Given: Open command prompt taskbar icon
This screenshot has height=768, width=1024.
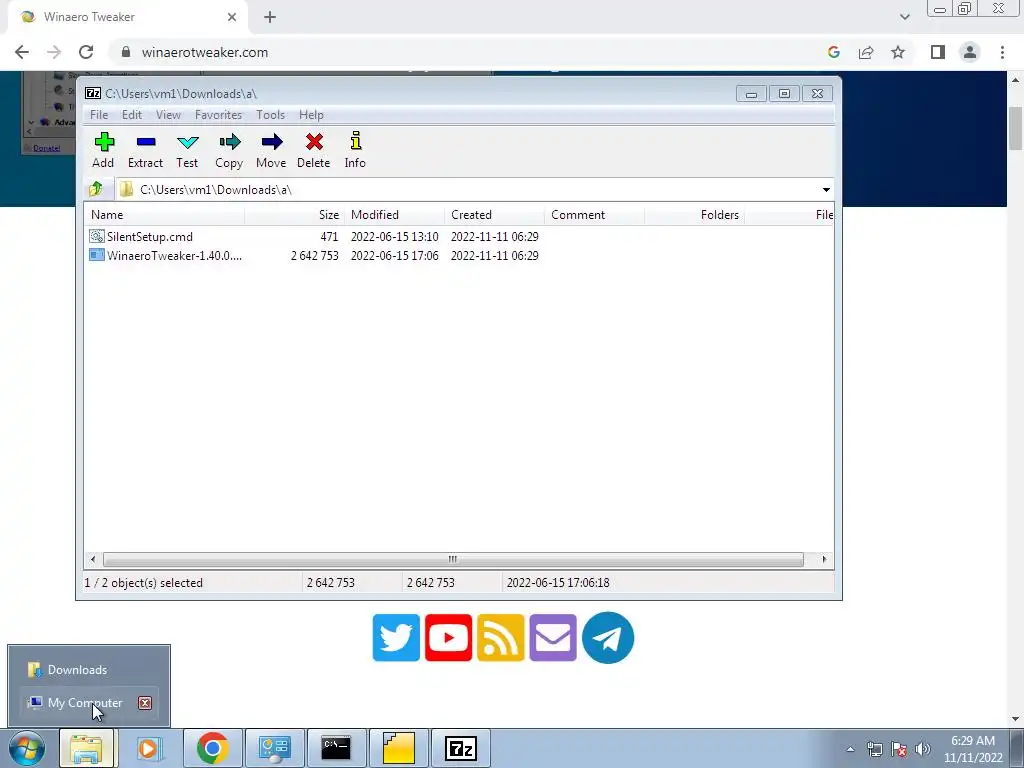Looking at the screenshot, I should (336, 748).
